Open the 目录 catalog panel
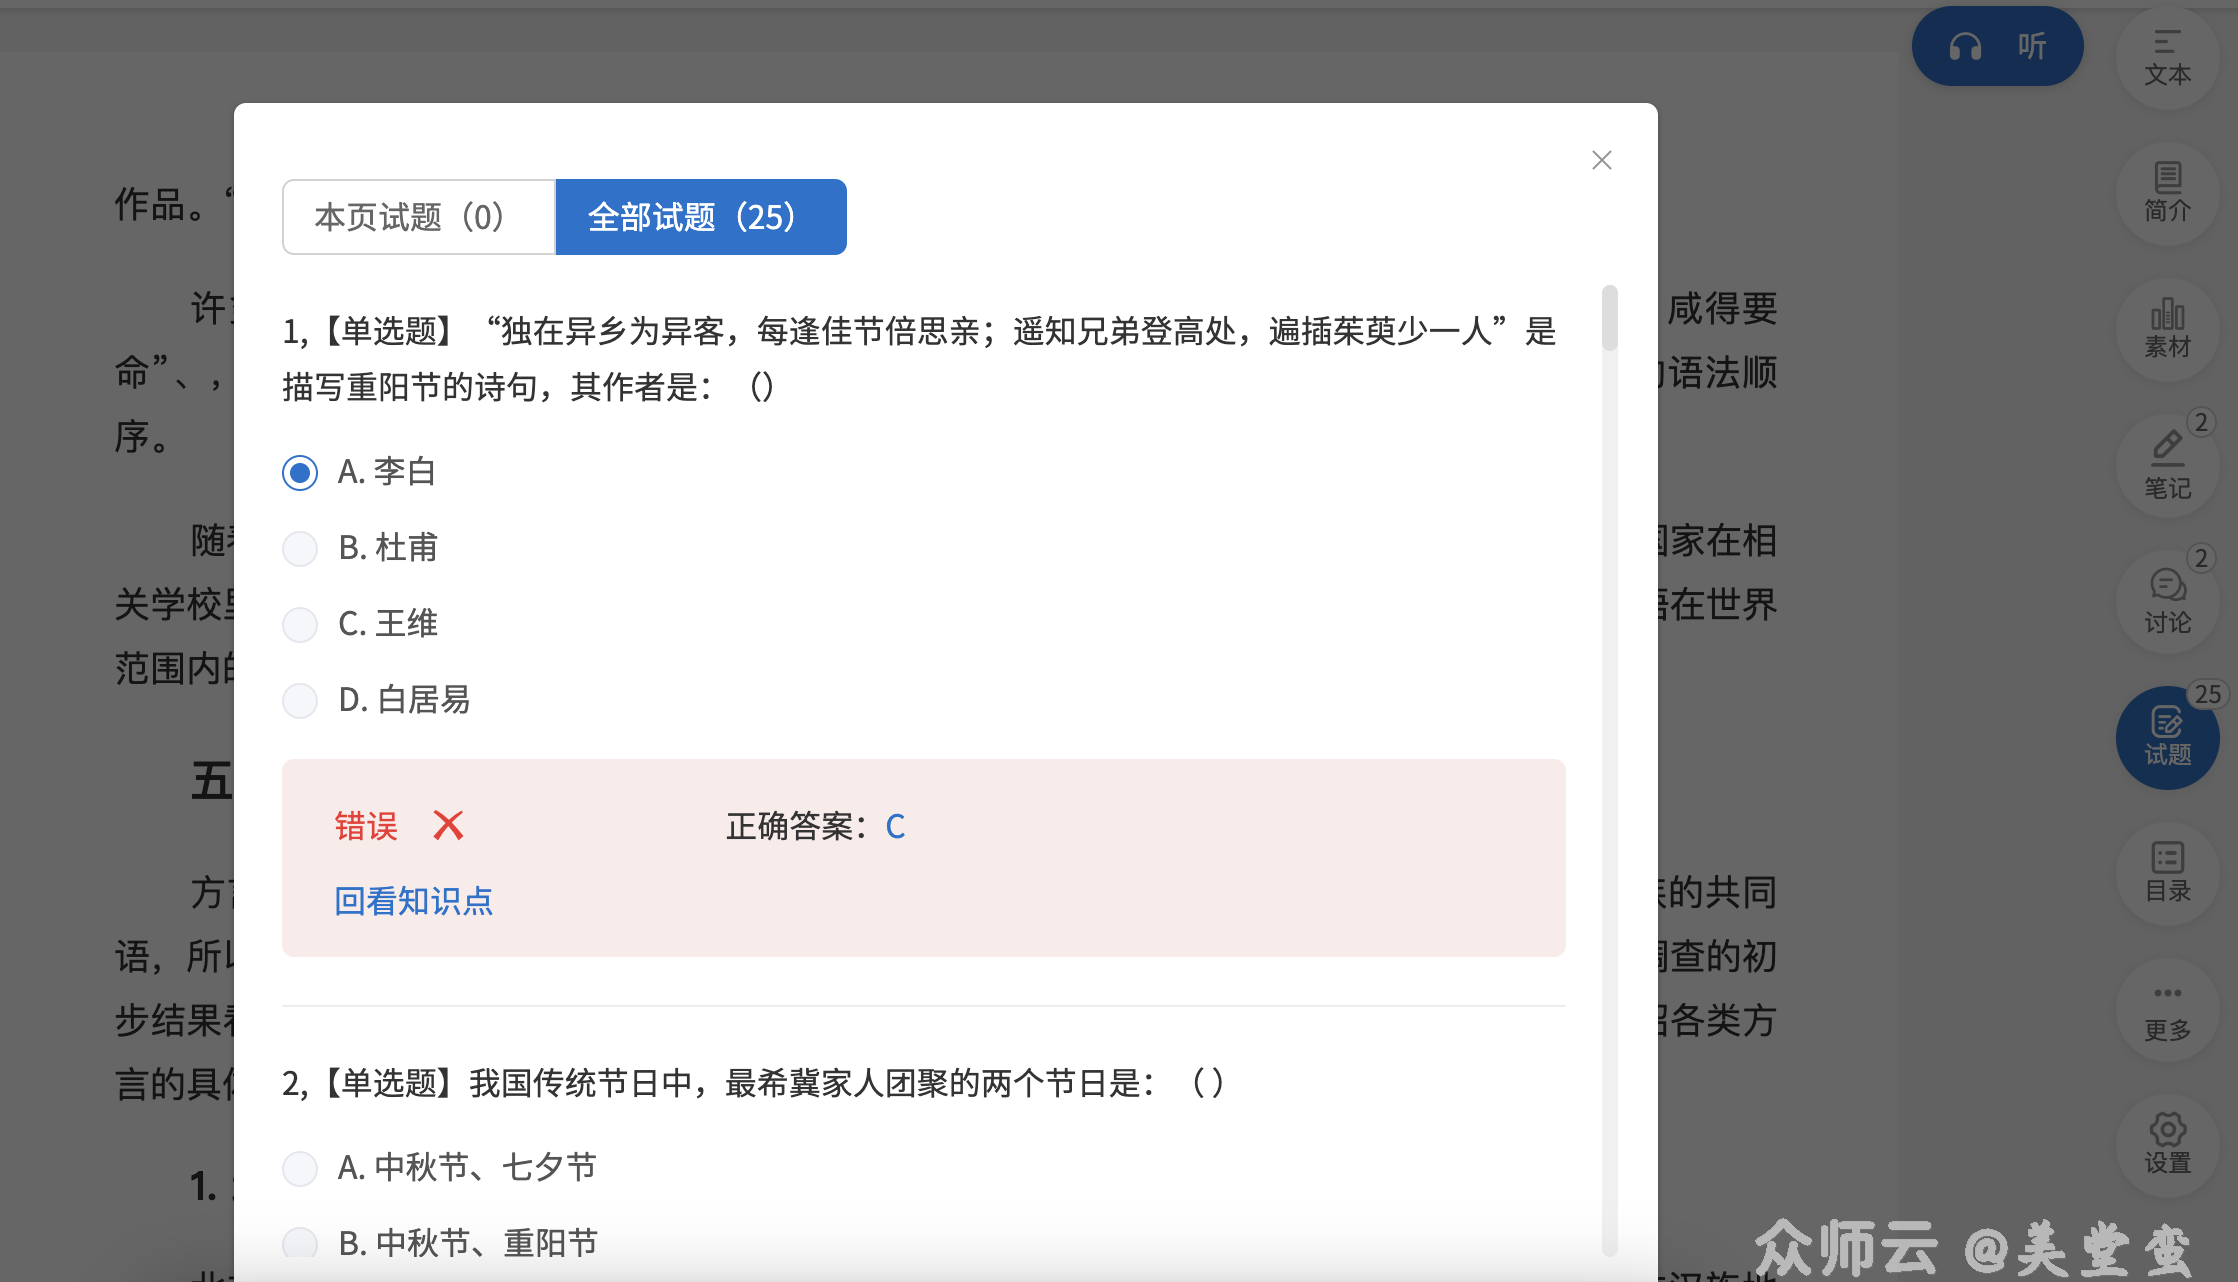The width and height of the screenshot is (2238, 1282). click(x=2166, y=875)
